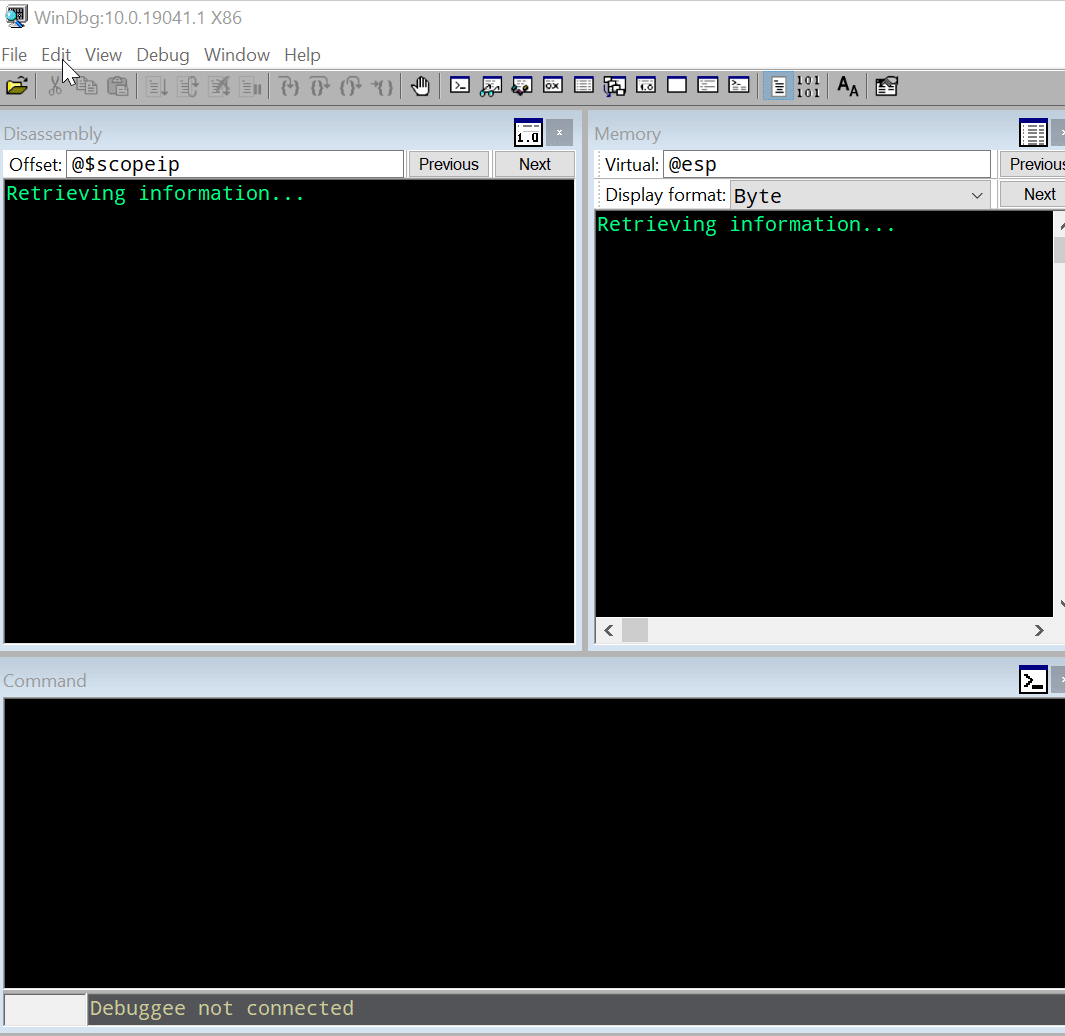The image size is (1065, 1036).
Task: Click the Virtual field containing @esp
Action: (827, 164)
